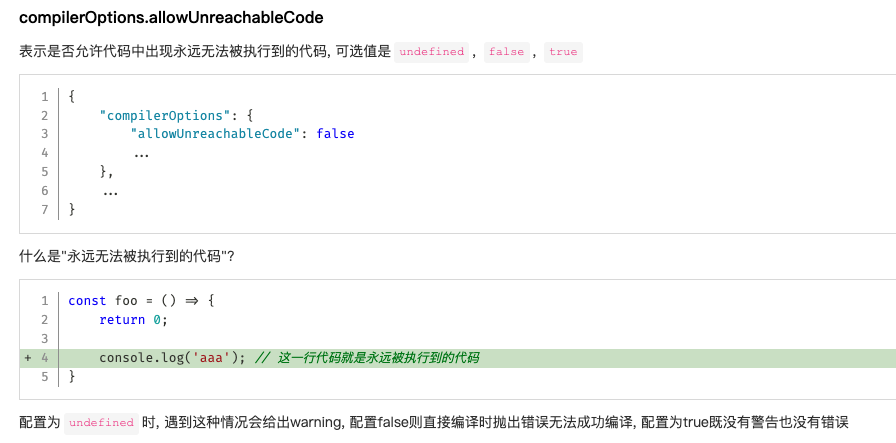Image resolution: width=896 pixels, height=443 pixels.
Task: Click the '什么是' question paragraph
Action: point(127,257)
